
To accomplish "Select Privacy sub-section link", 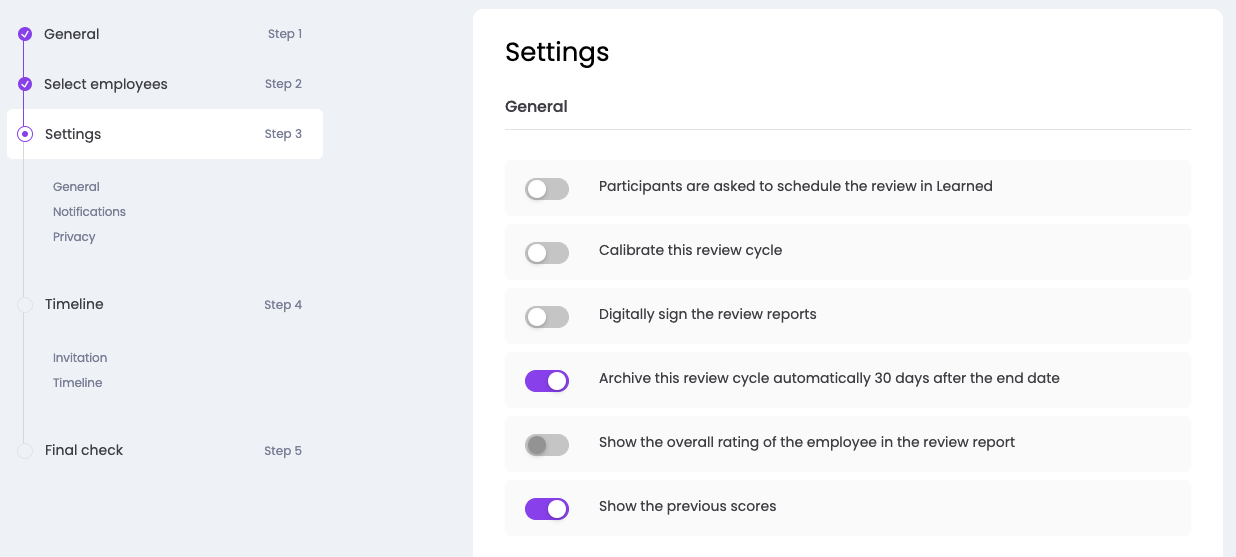I will coord(74,237).
